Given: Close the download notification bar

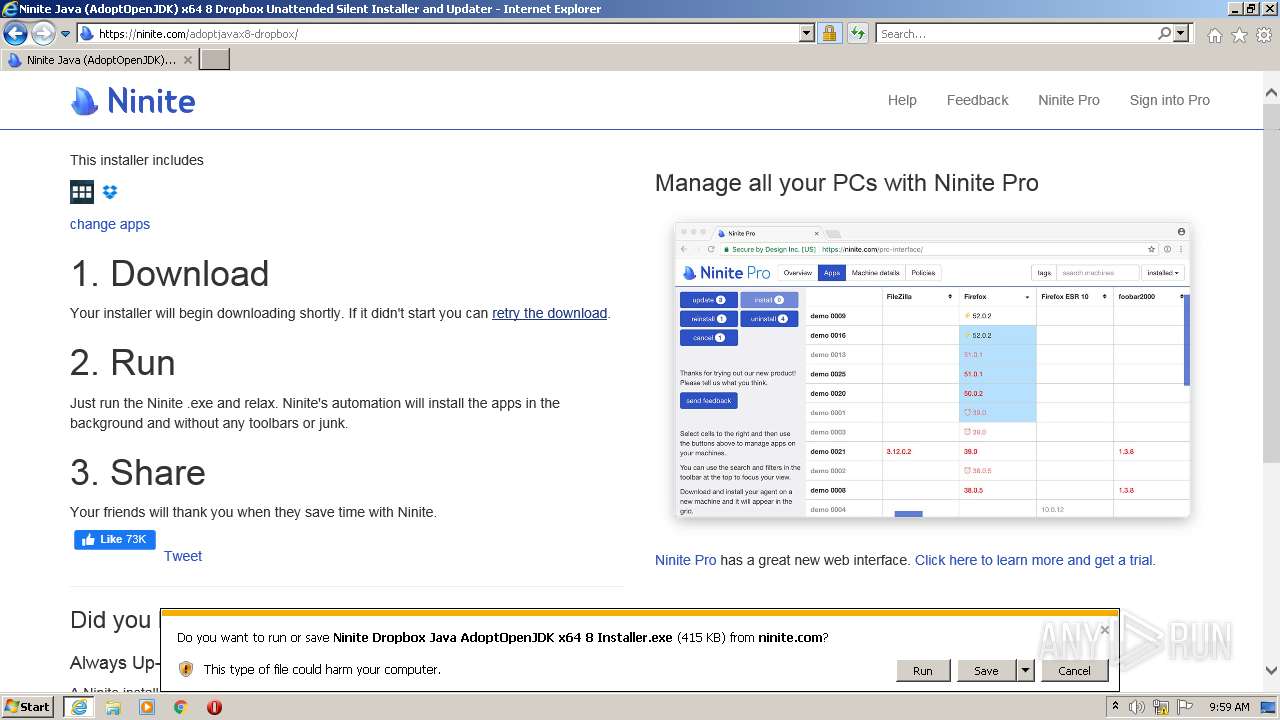Looking at the screenshot, I should [x=1104, y=630].
